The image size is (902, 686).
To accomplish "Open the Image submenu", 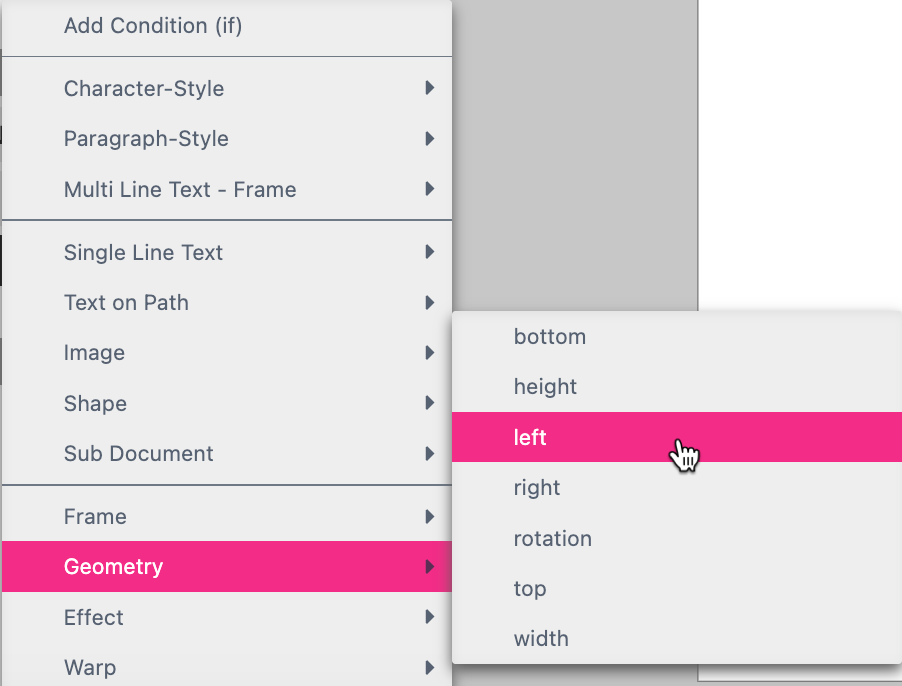I will (x=227, y=352).
